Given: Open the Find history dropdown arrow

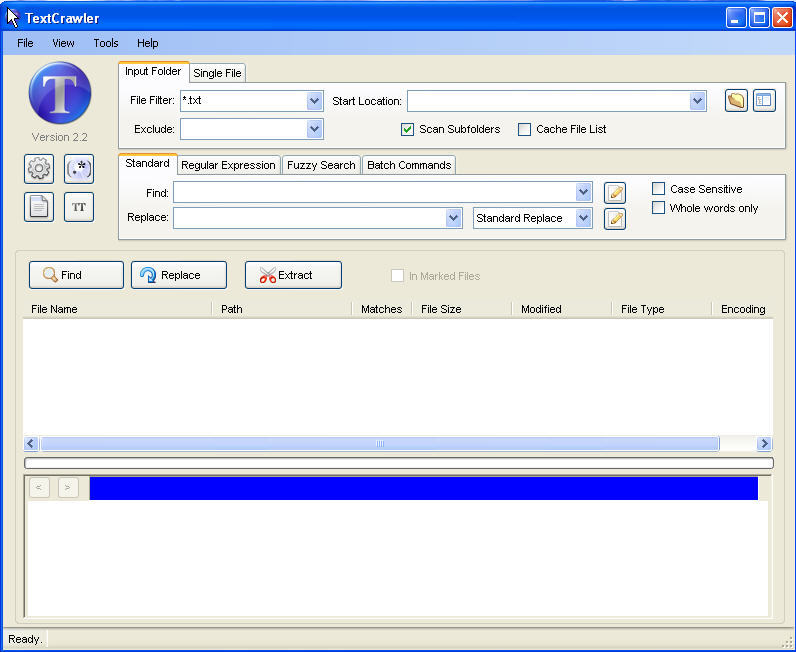Looking at the screenshot, I should point(584,192).
